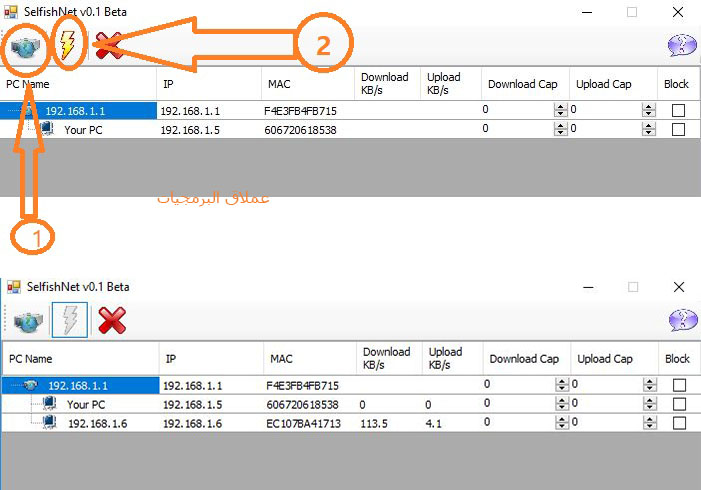Click Download Cap field for 192.168.1.6
Viewport: 701px width, 490px height.
[519, 422]
